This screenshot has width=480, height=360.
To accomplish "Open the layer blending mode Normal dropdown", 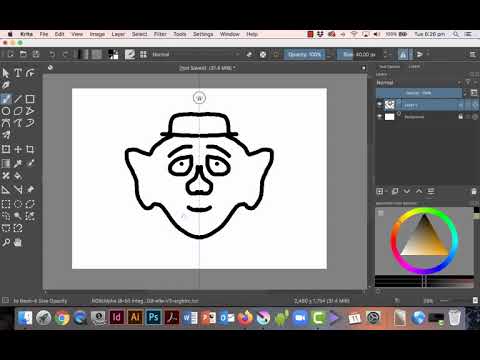I will [x=419, y=82].
